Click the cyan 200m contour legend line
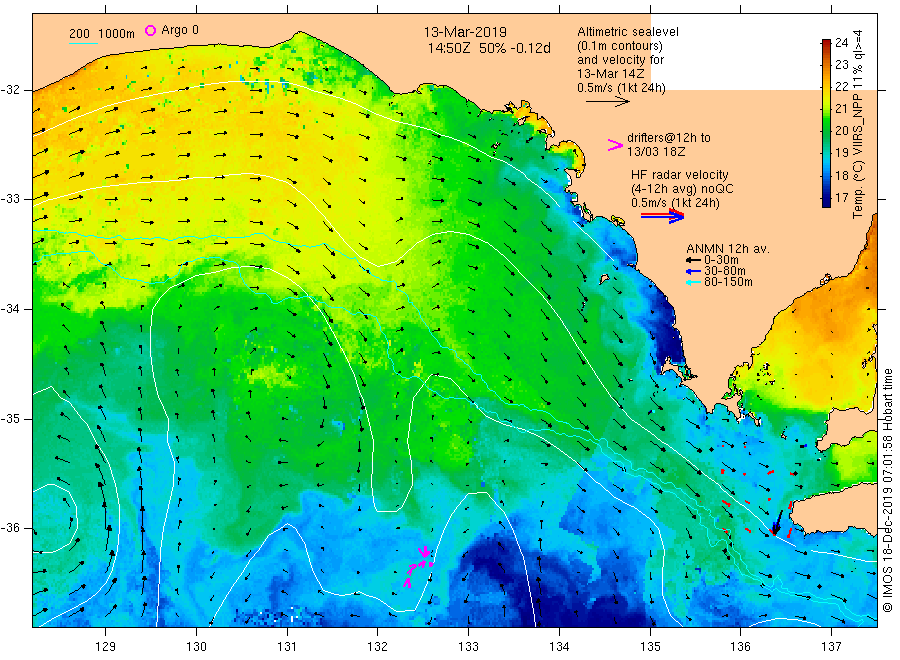The height and width of the screenshot is (660, 900). (83, 43)
